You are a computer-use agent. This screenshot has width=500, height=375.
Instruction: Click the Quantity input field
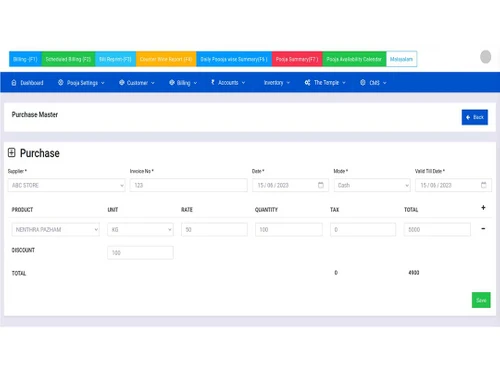(289, 229)
